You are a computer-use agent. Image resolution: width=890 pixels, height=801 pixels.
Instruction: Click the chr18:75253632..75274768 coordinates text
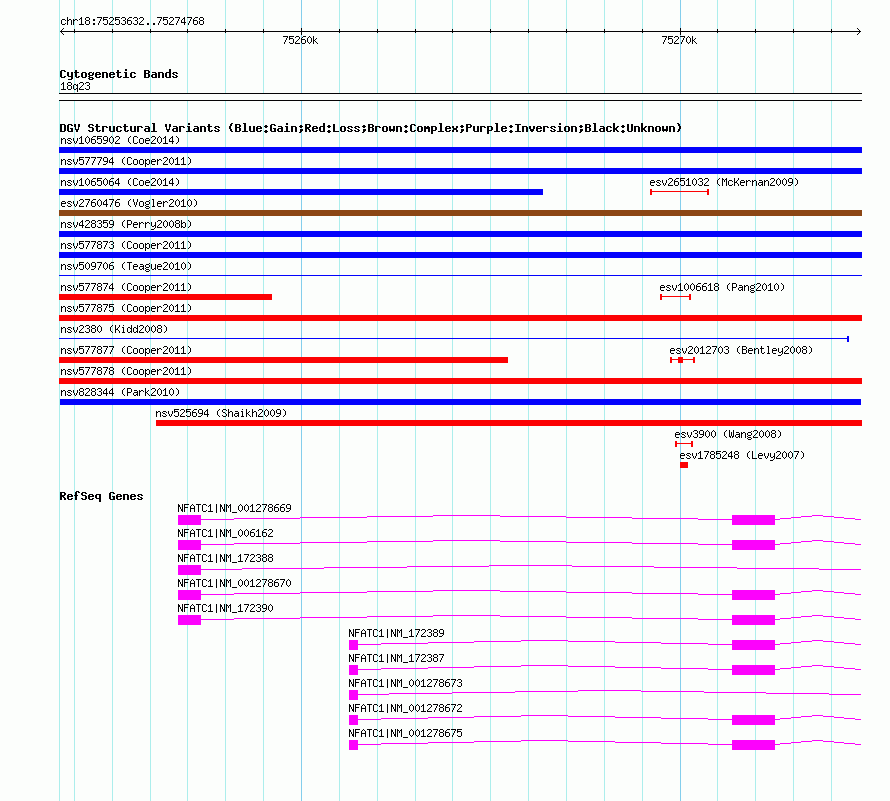(x=132, y=21)
